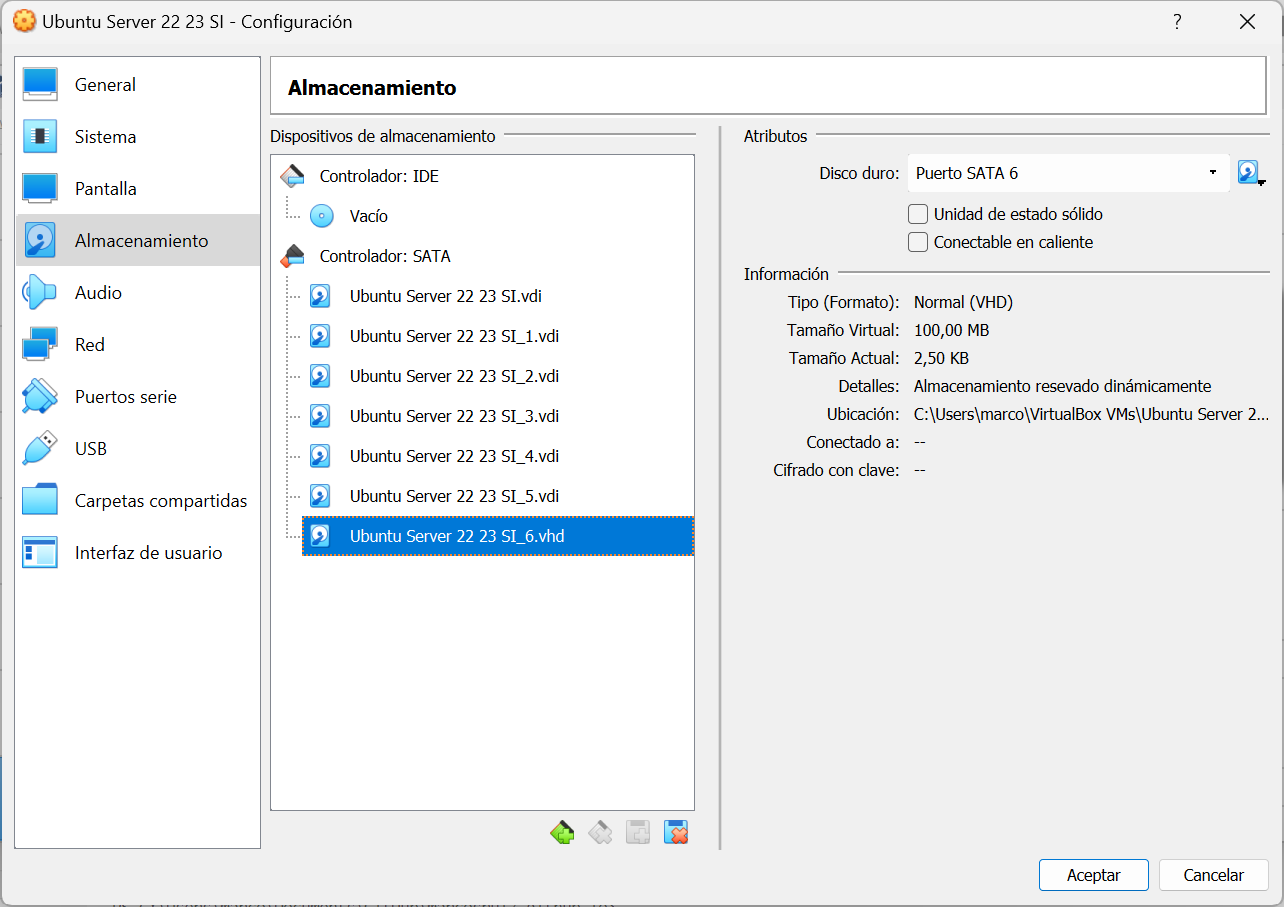1284x907 pixels.
Task: Select Controlador: IDE in storage tree
Action: point(379,176)
